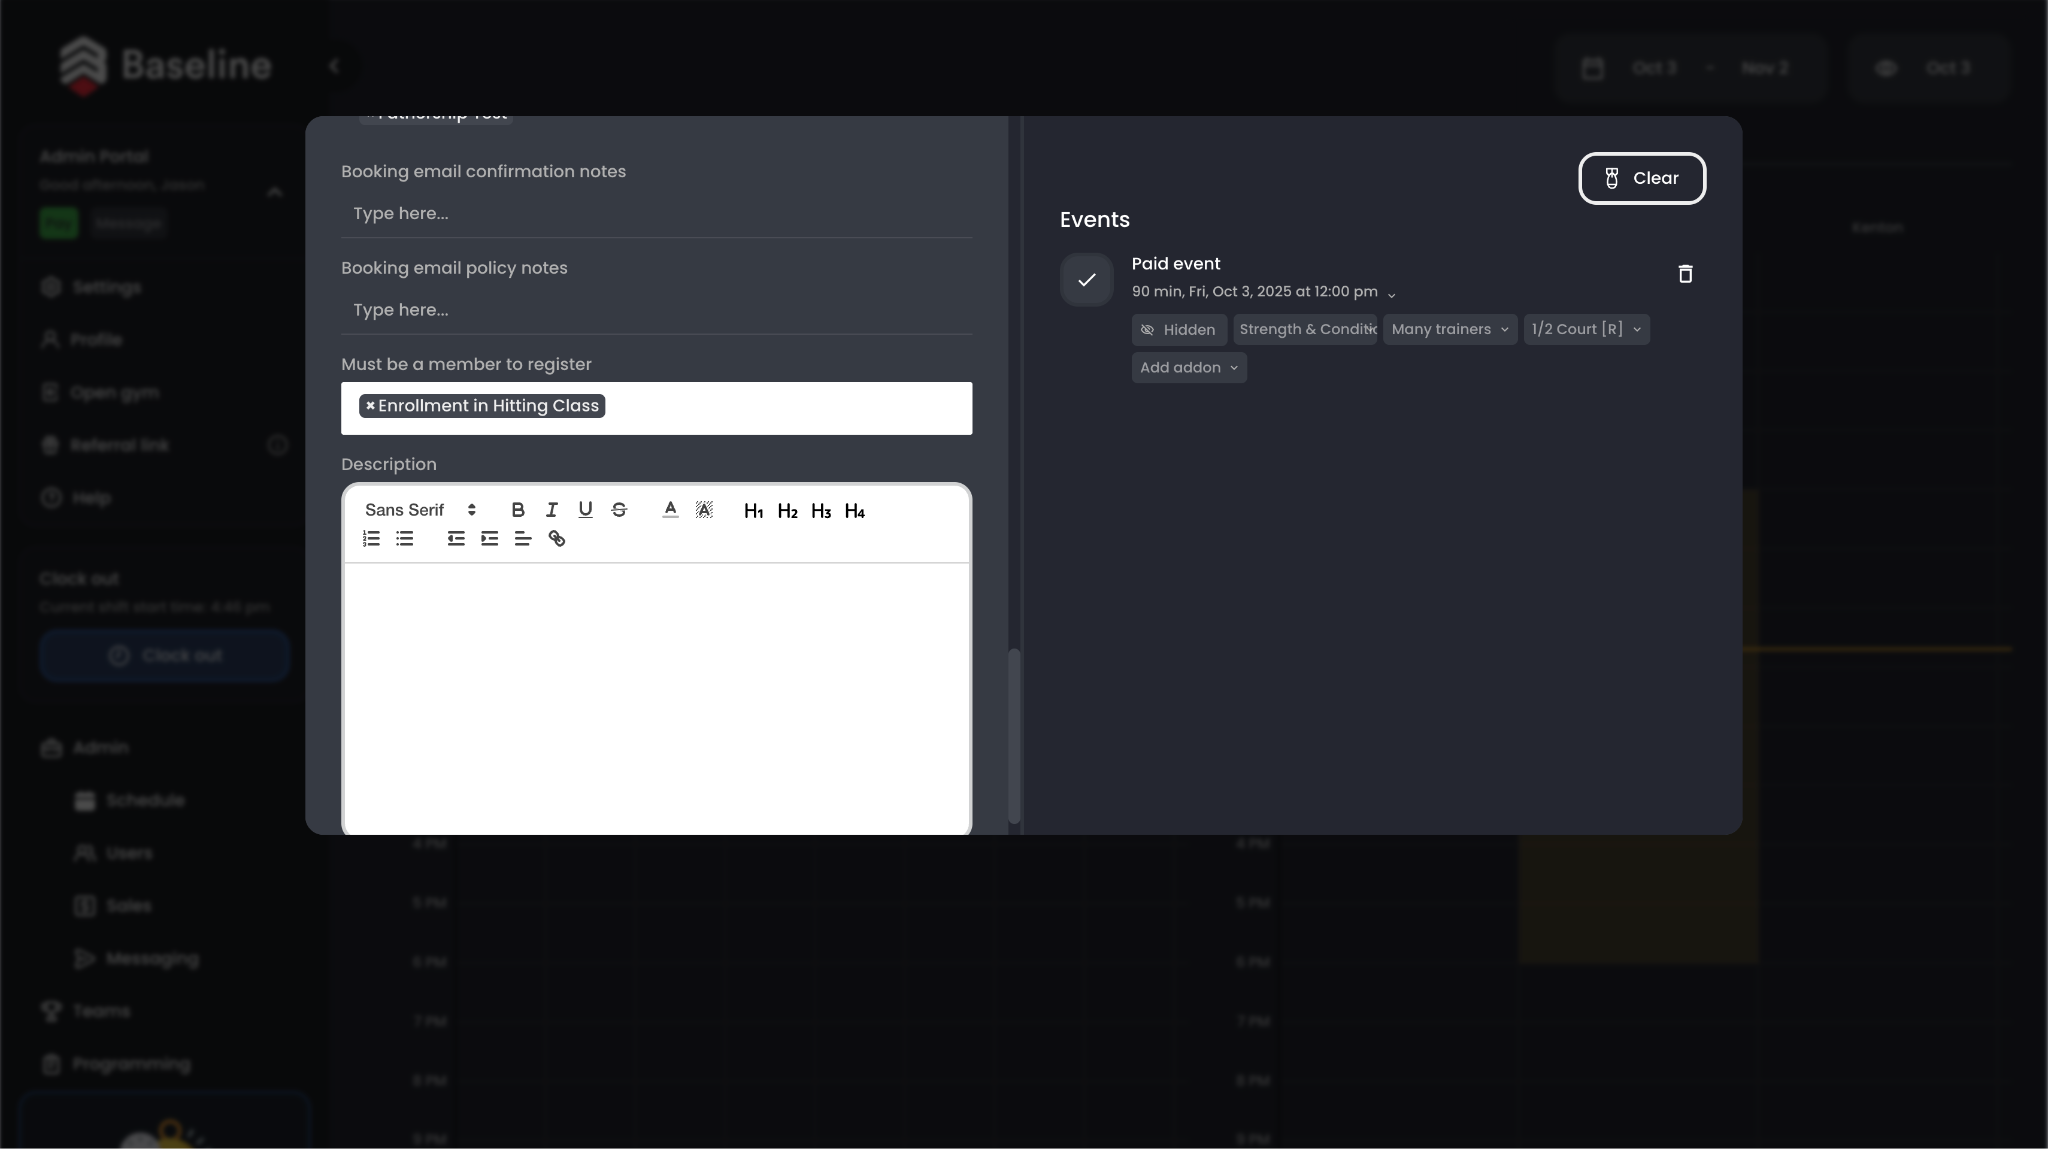Start an ordered numbered list
Viewport: 2048px width, 1149px height.
[x=371, y=539]
